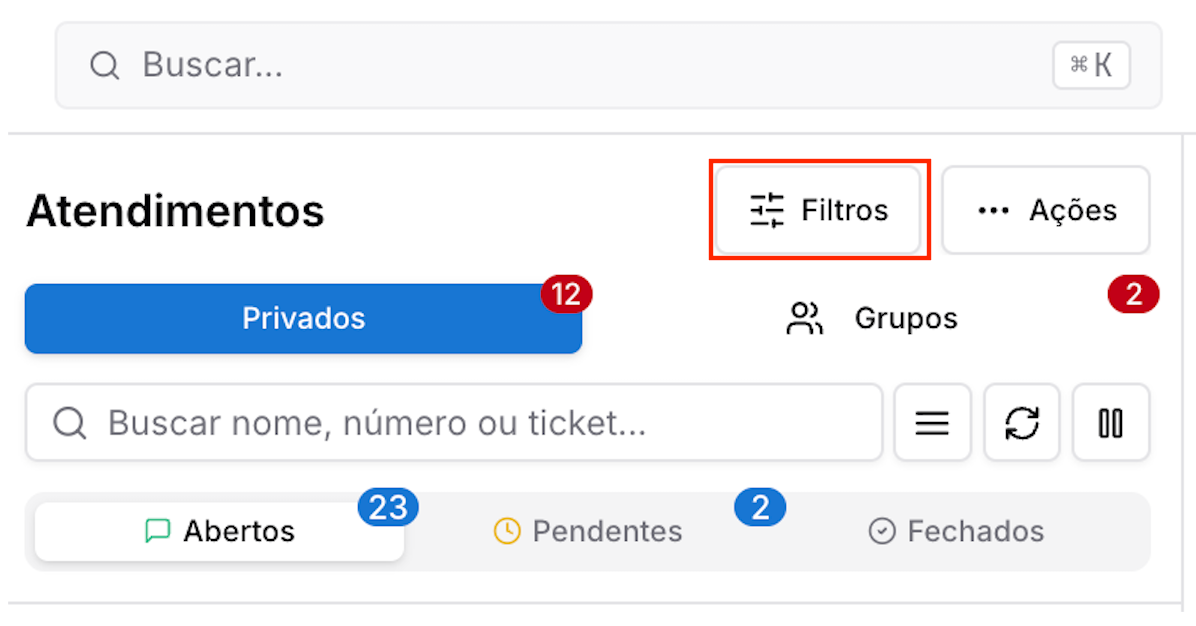Select the Privados tab
1196x626 pixels.
(304, 319)
